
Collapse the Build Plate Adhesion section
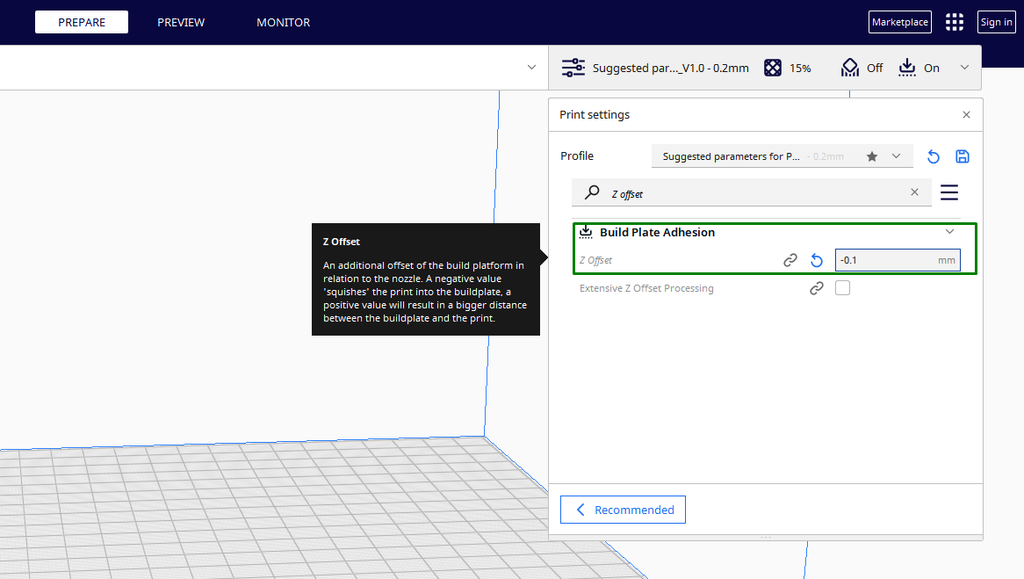tap(950, 232)
